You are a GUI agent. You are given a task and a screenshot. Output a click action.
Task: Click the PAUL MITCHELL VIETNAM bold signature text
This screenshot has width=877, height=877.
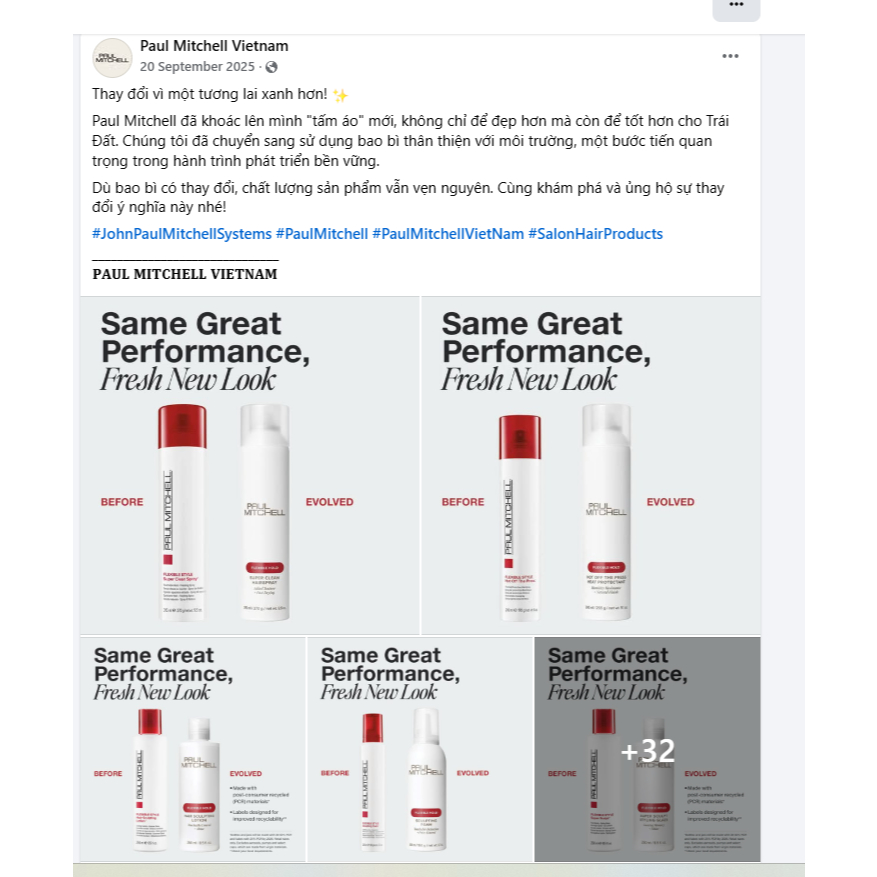(x=185, y=274)
